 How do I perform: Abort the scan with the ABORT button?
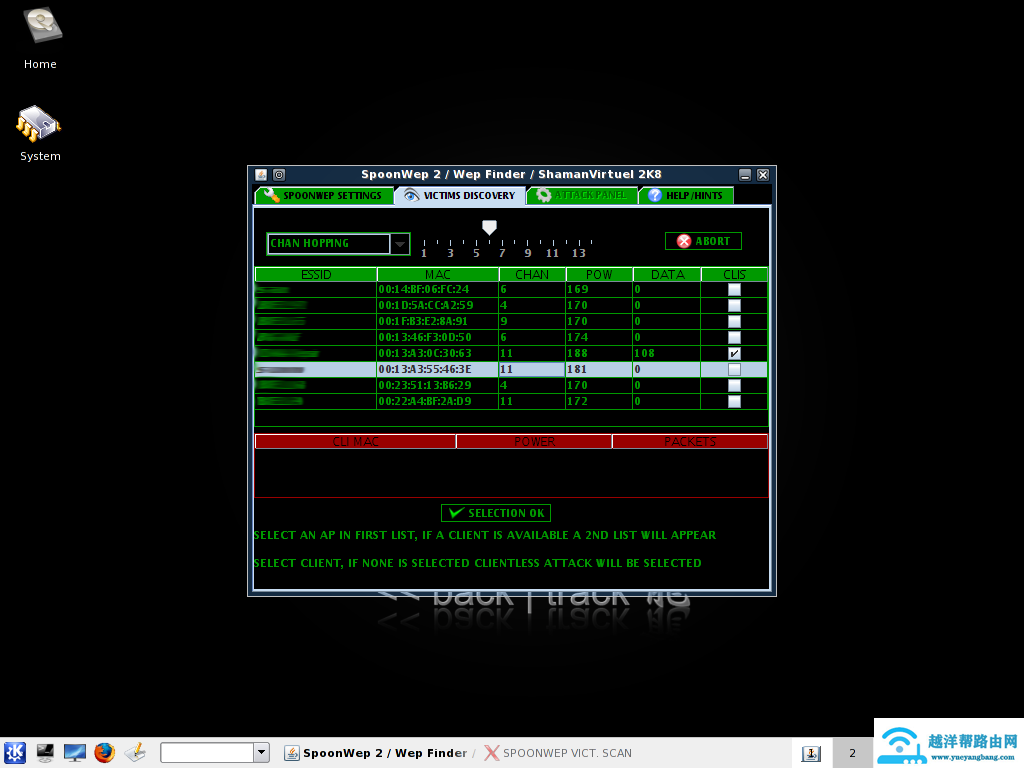[x=703, y=241]
